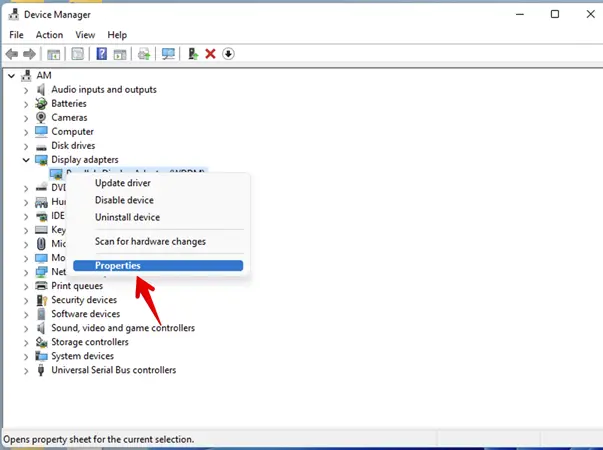
Task: Expand the Universal Serial Bus controllers node
Action: pyautogui.click(x=27, y=370)
